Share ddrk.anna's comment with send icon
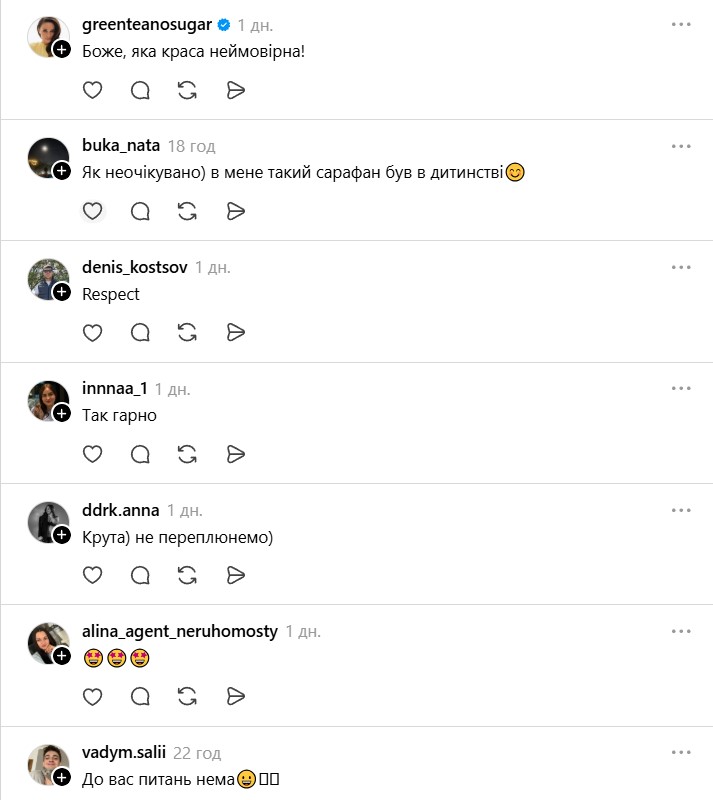713x800 pixels. pyautogui.click(x=236, y=575)
